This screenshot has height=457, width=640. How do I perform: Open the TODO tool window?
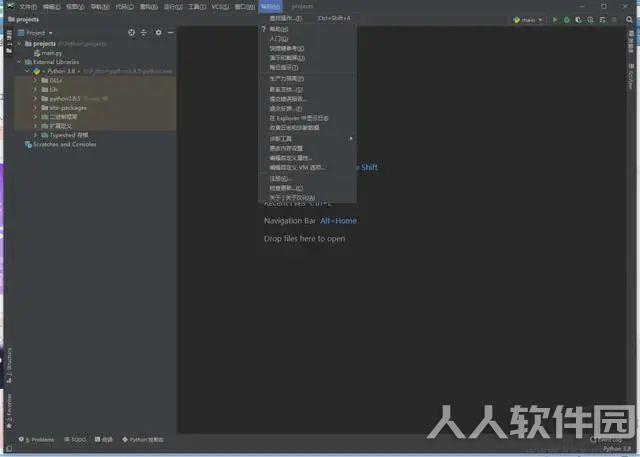(x=75, y=439)
